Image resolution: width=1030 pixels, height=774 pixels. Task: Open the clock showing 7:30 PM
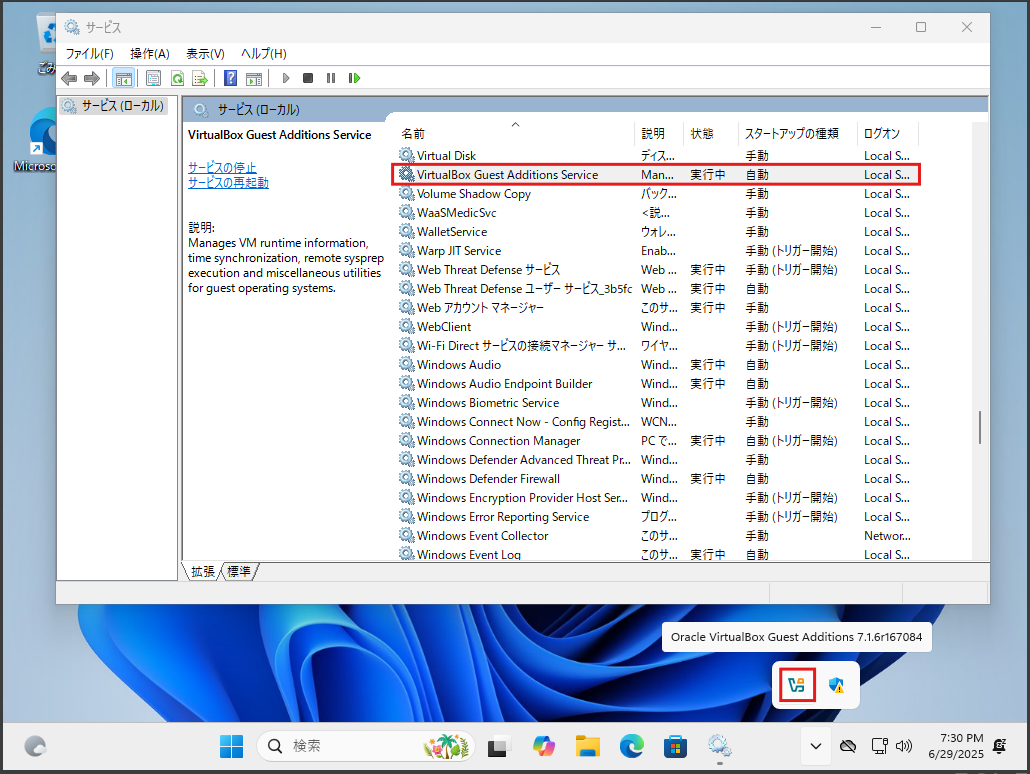tap(956, 746)
